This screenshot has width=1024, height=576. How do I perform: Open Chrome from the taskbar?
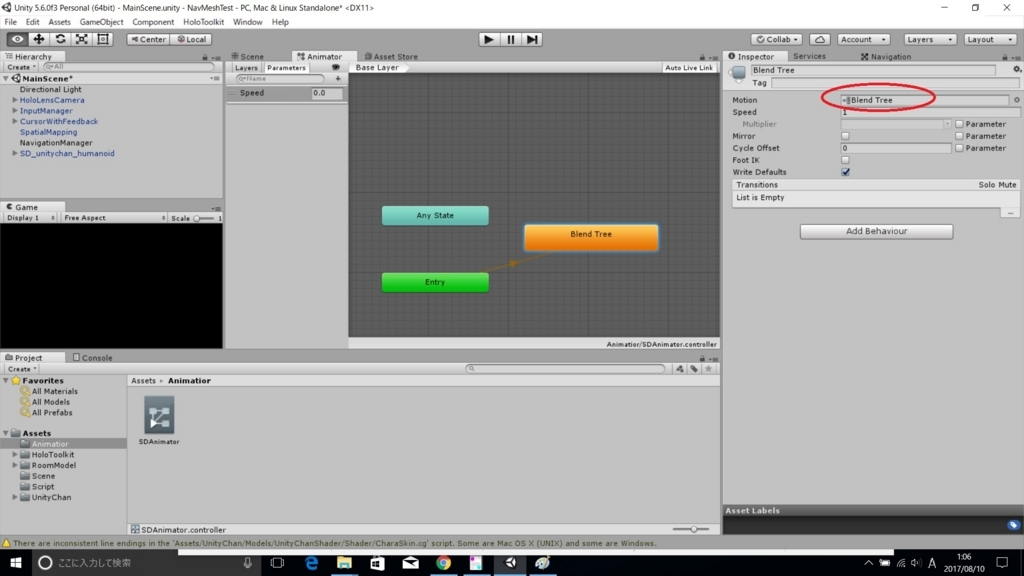[x=443, y=562]
